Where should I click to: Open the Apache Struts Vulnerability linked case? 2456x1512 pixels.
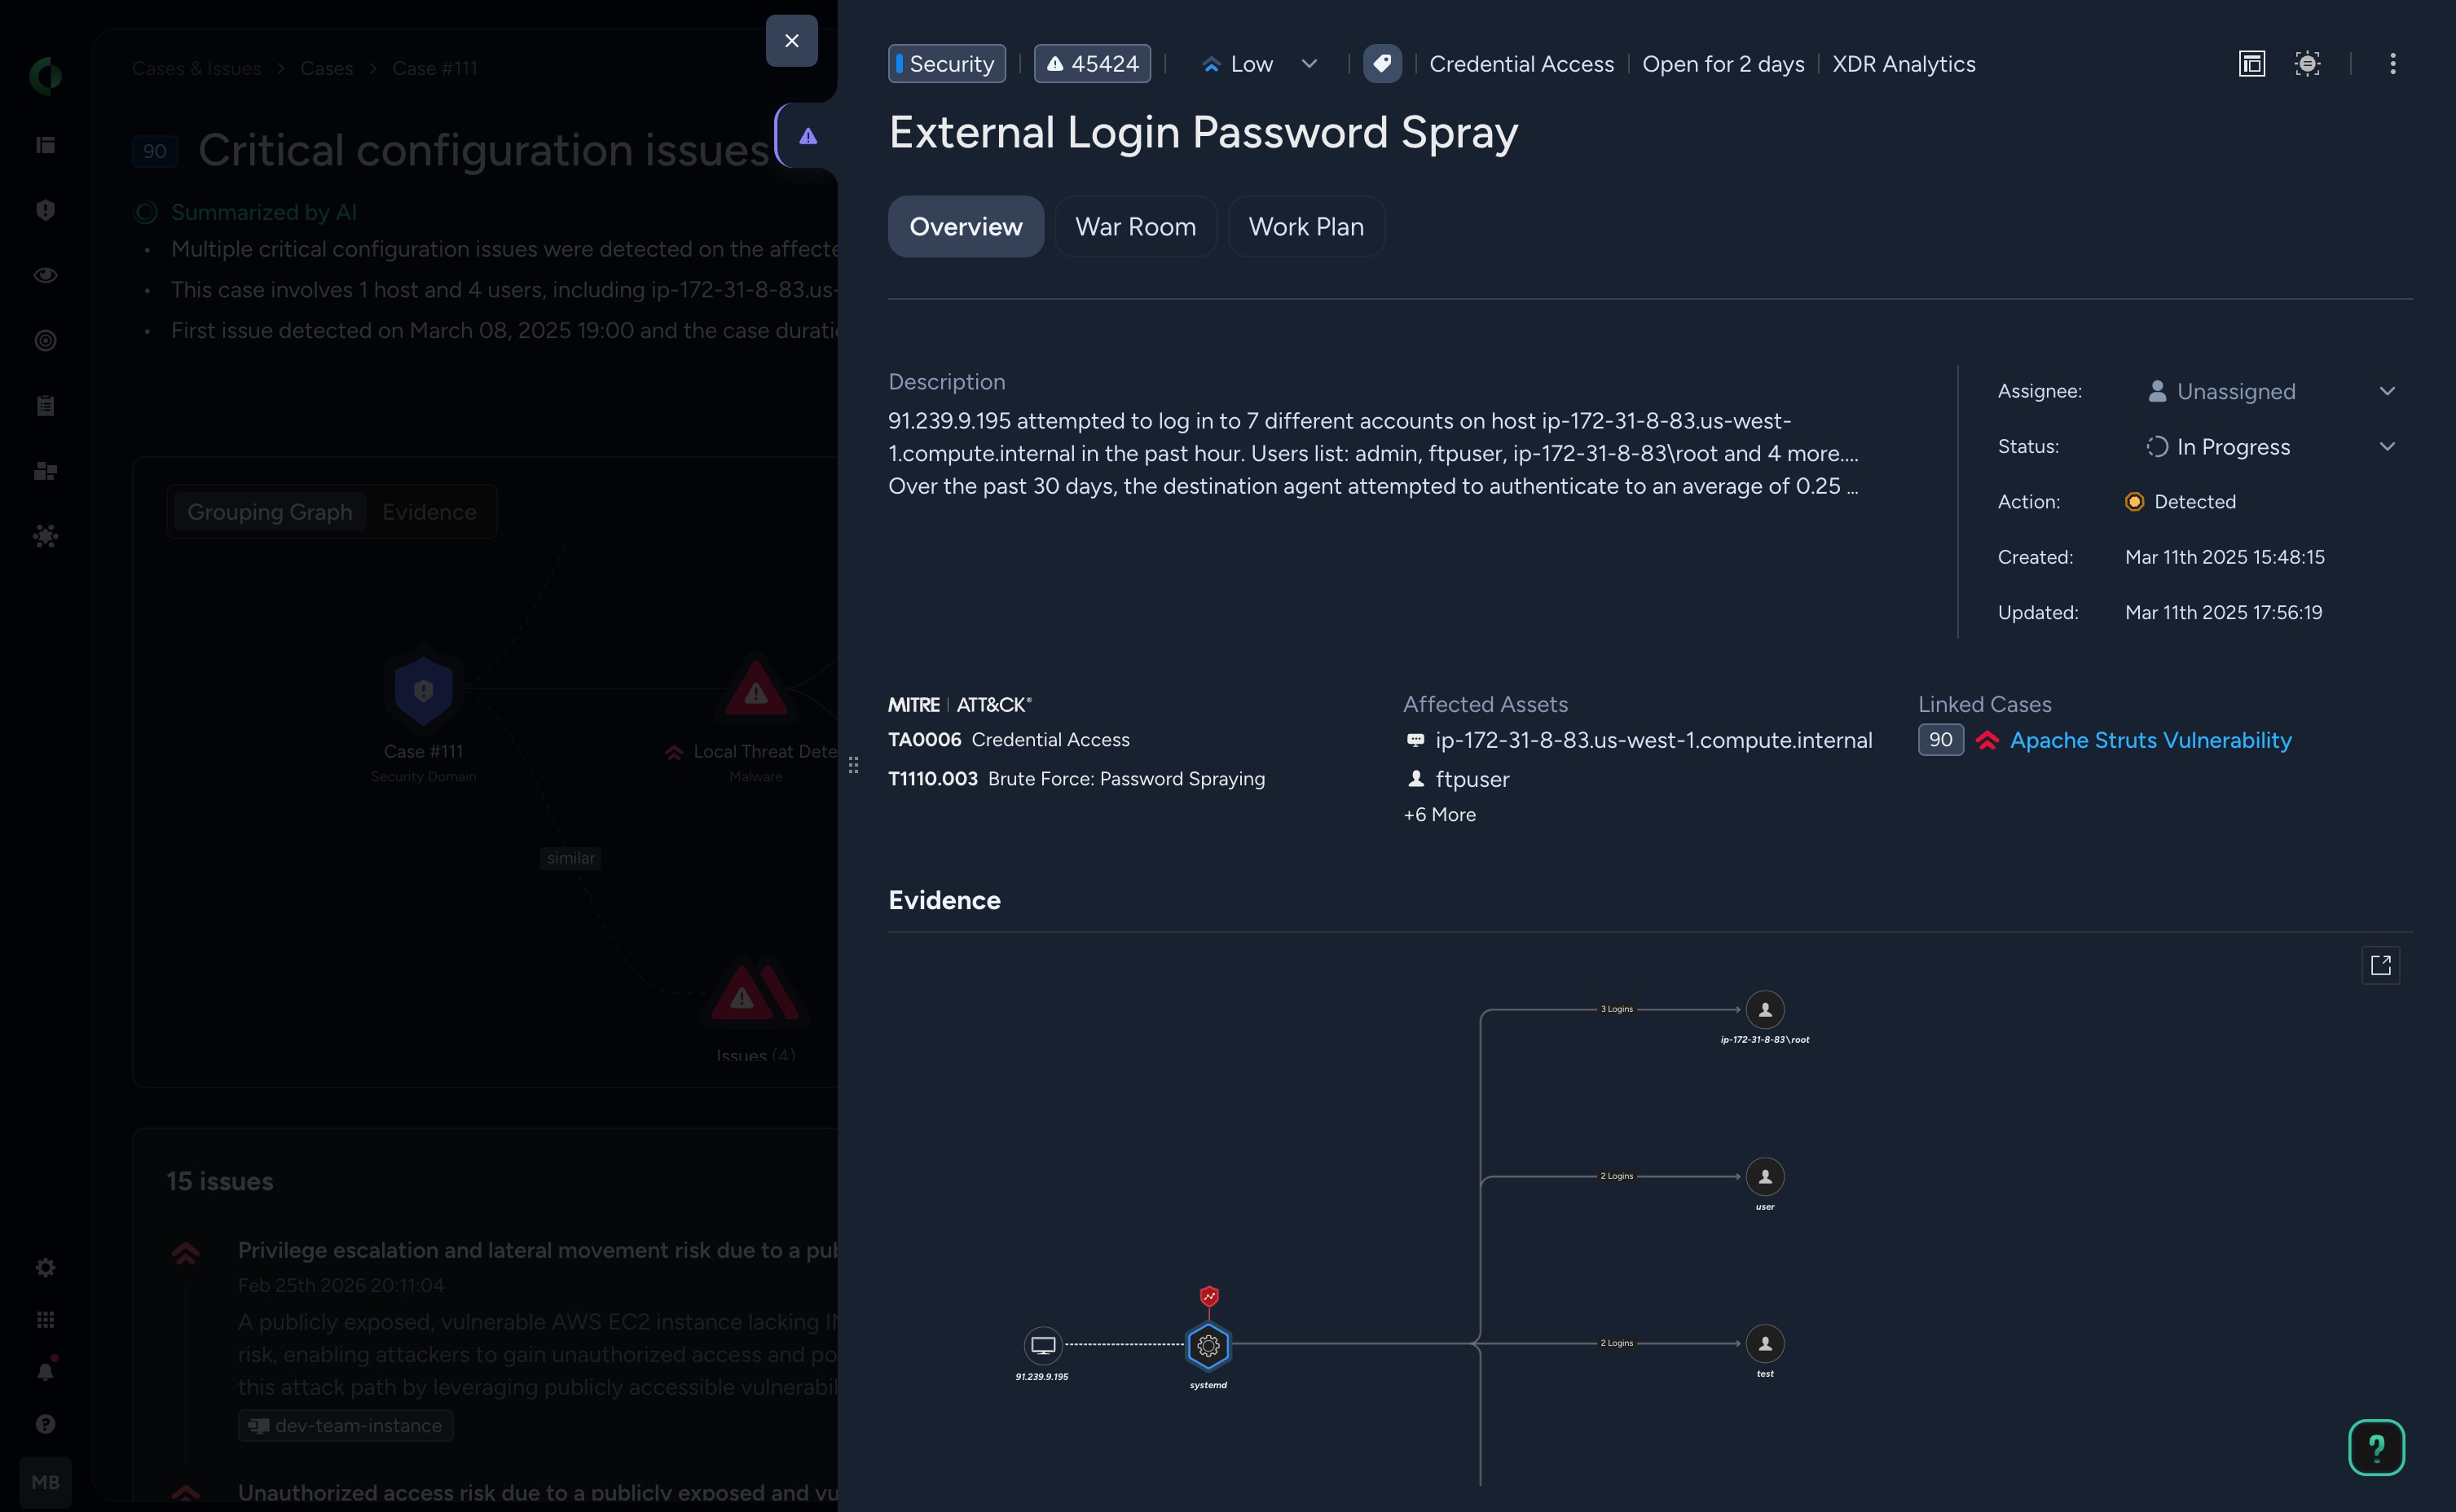click(2150, 740)
